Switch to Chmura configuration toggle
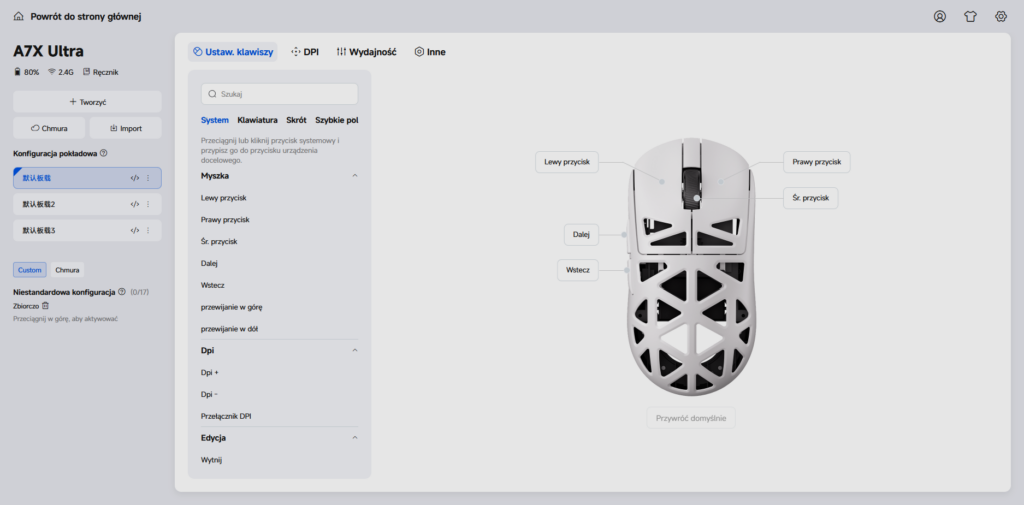The image size is (1024, 505). click(x=67, y=270)
